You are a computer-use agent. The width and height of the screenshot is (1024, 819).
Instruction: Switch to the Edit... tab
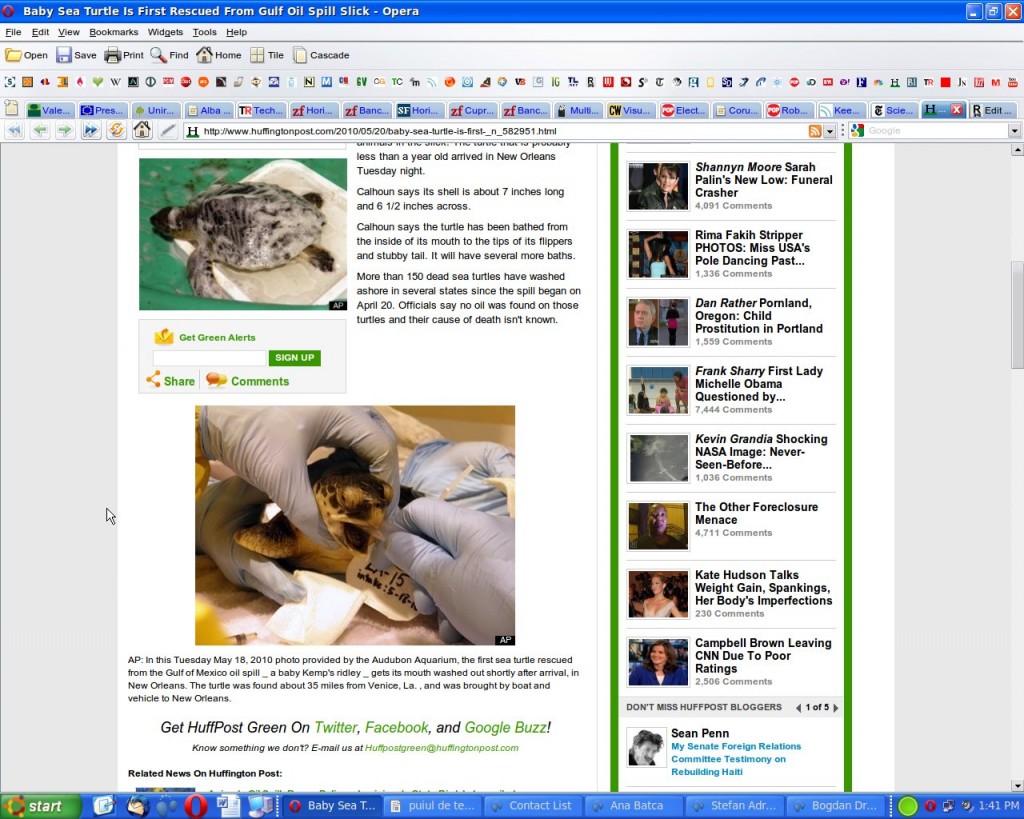(x=993, y=110)
